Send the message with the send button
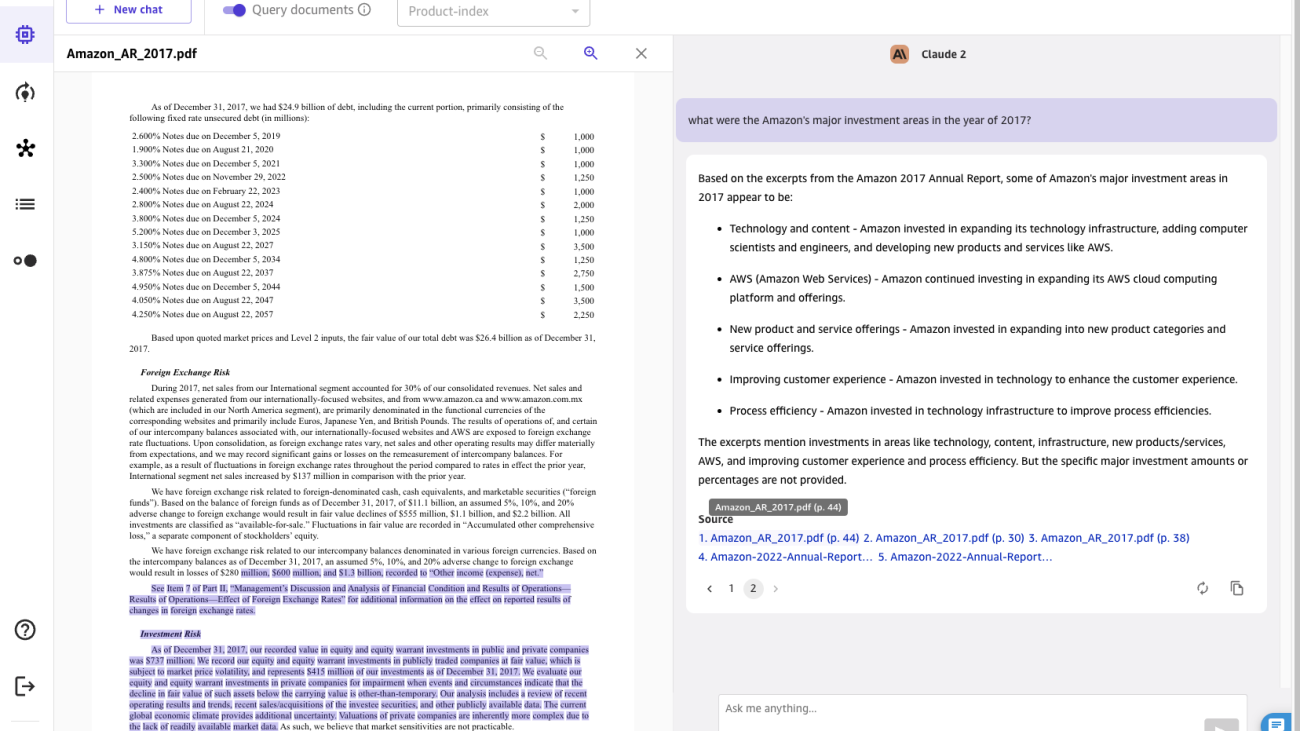The image size is (1300, 731). click(1221, 724)
